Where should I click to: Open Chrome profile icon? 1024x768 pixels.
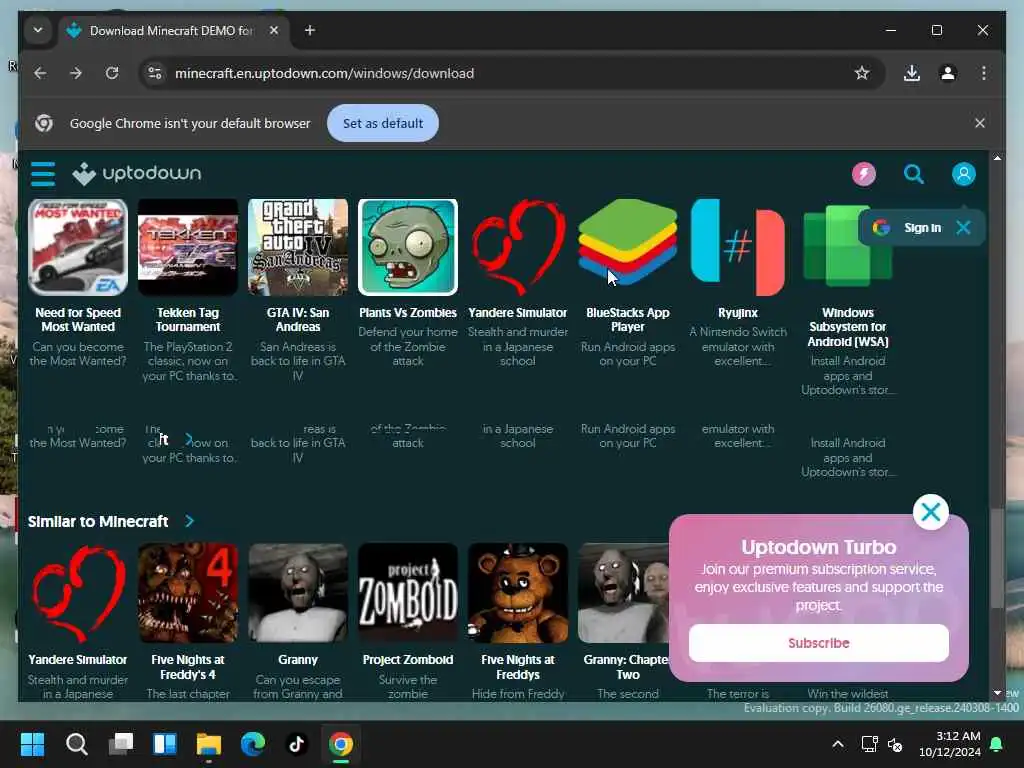pyautogui.click(x=948, y=73)
